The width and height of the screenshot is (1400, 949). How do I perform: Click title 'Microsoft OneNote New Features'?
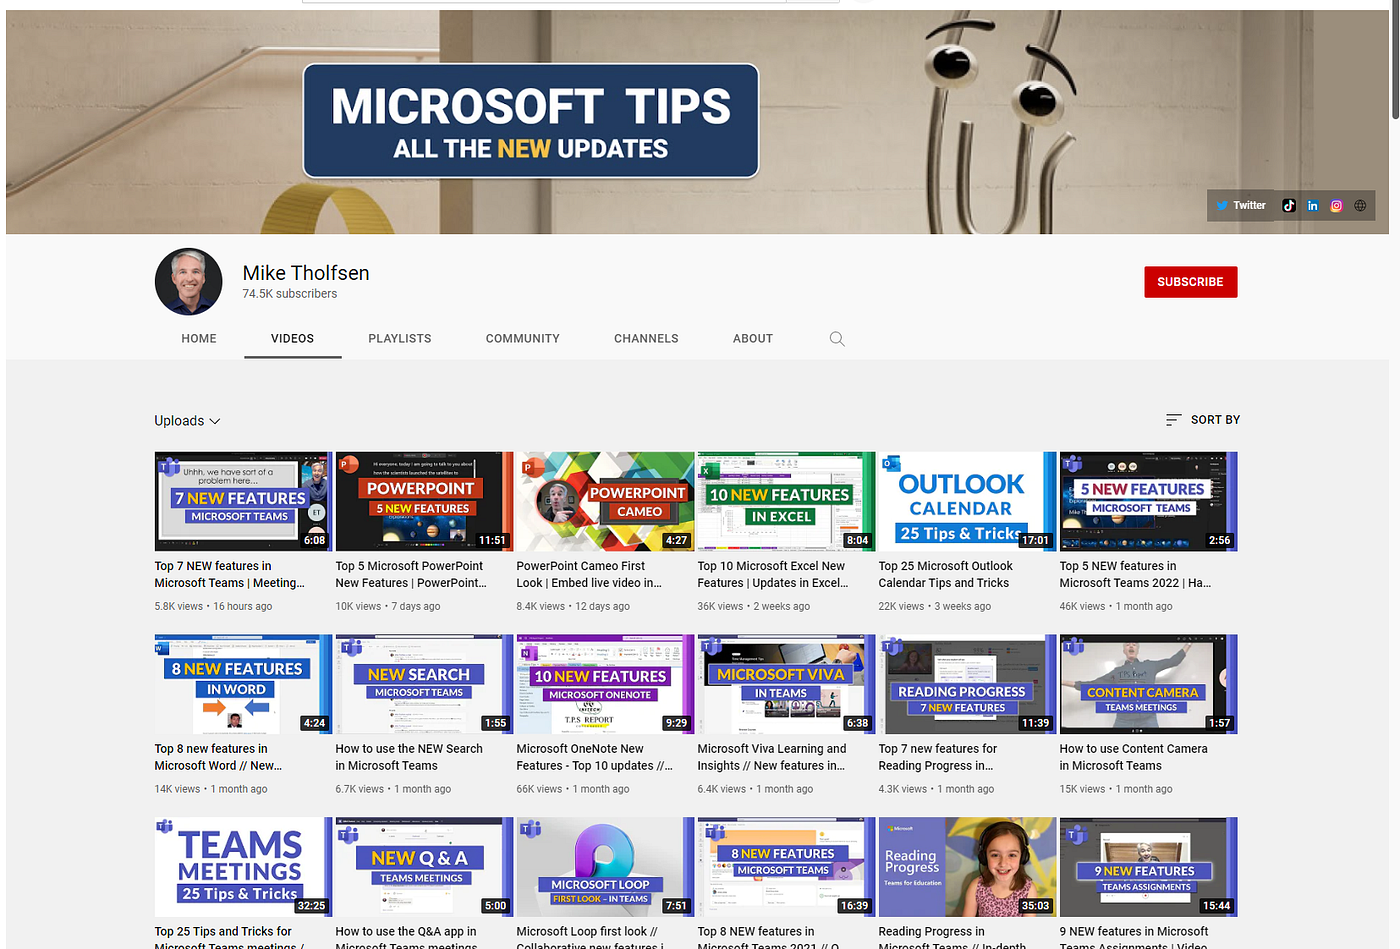[594, 757]
